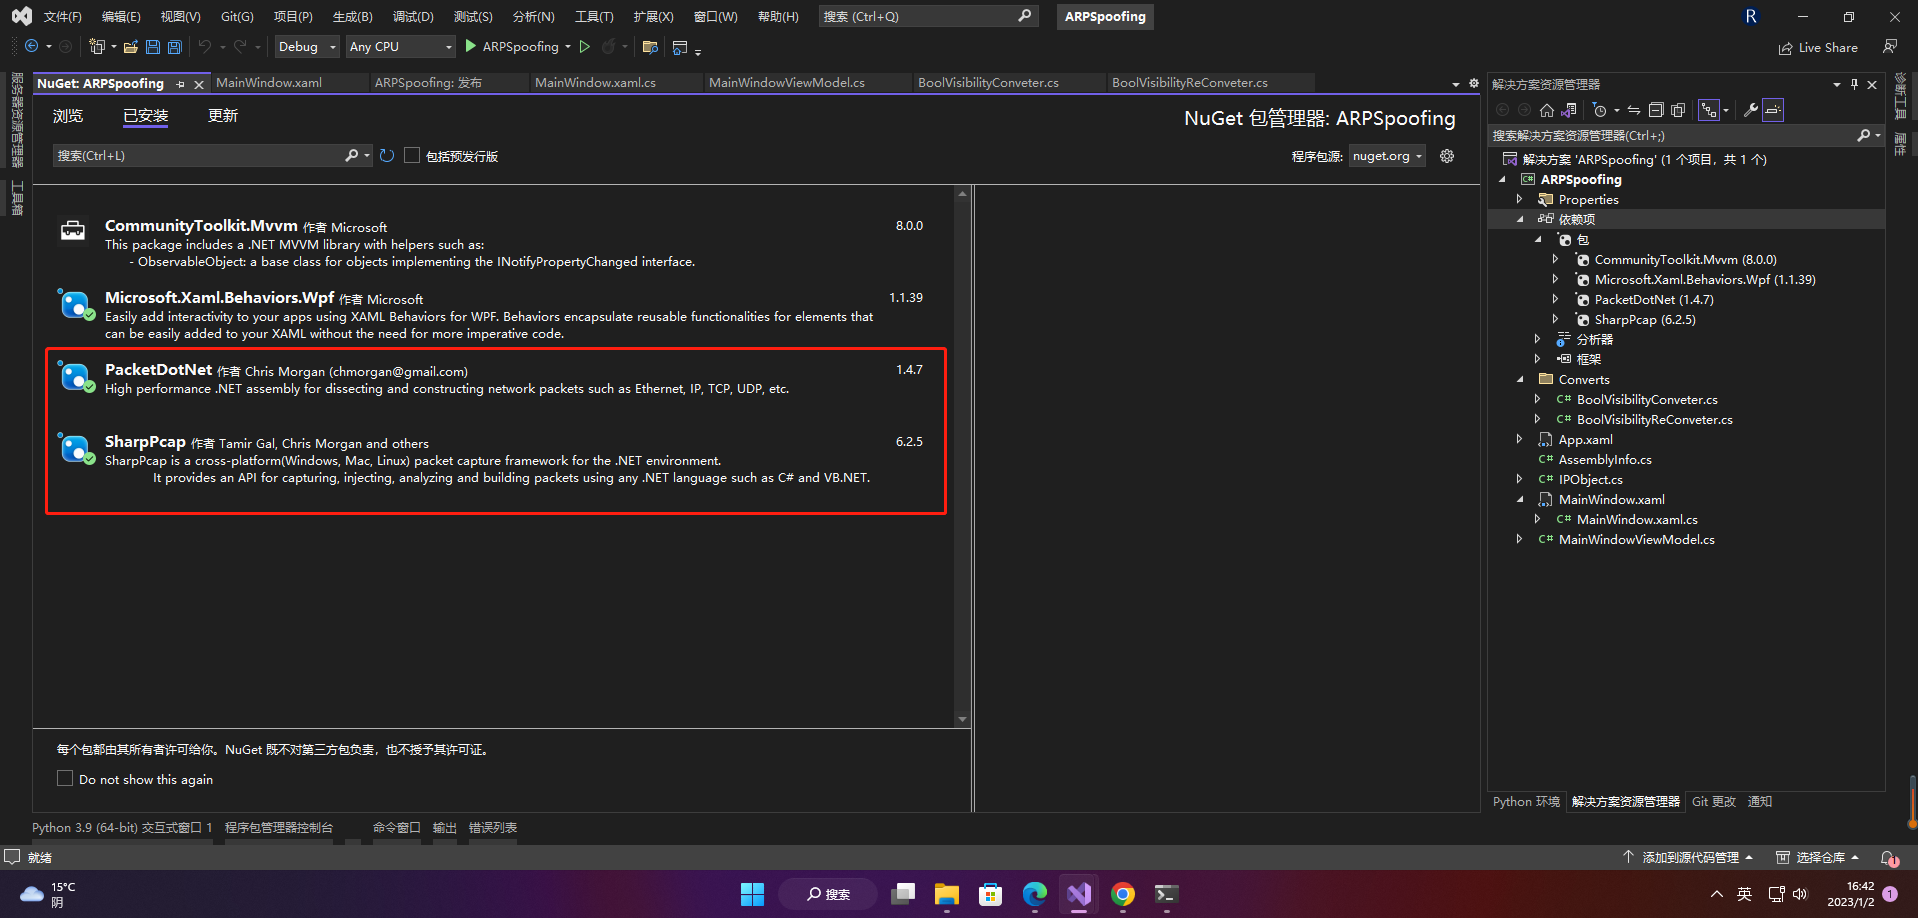Start without debugging using the hollow play icon
The image size is (1918, 918).
(585, 46)
